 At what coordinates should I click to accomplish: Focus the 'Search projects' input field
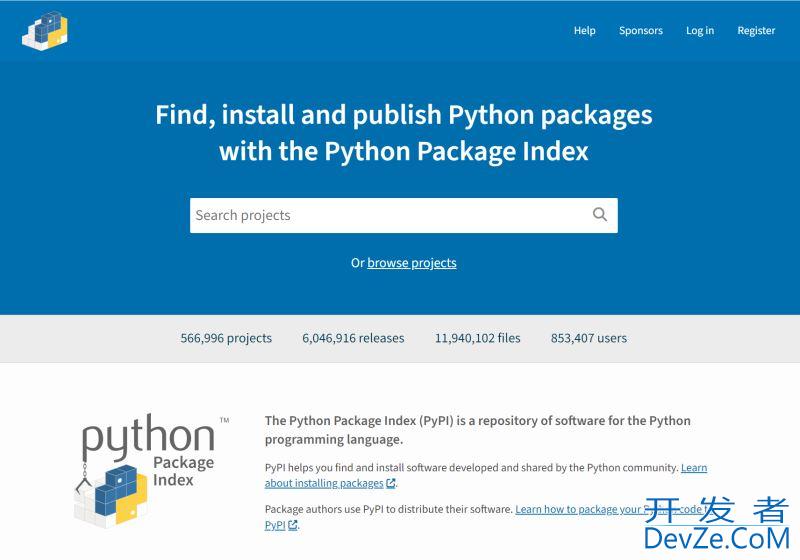coord(385,215)
